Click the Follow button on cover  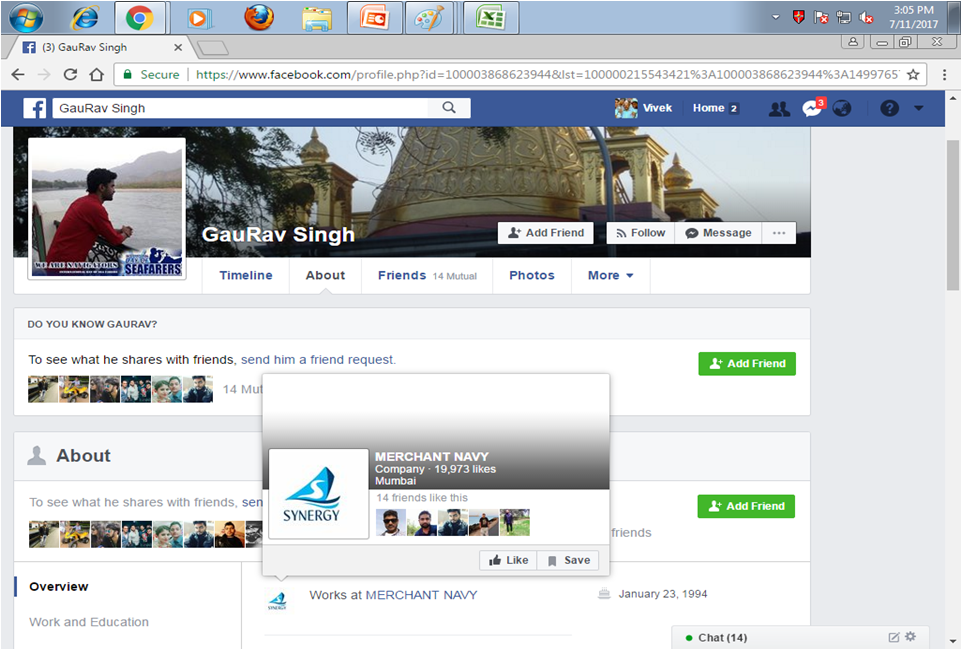pyautogui.click(x=639, y=233)
